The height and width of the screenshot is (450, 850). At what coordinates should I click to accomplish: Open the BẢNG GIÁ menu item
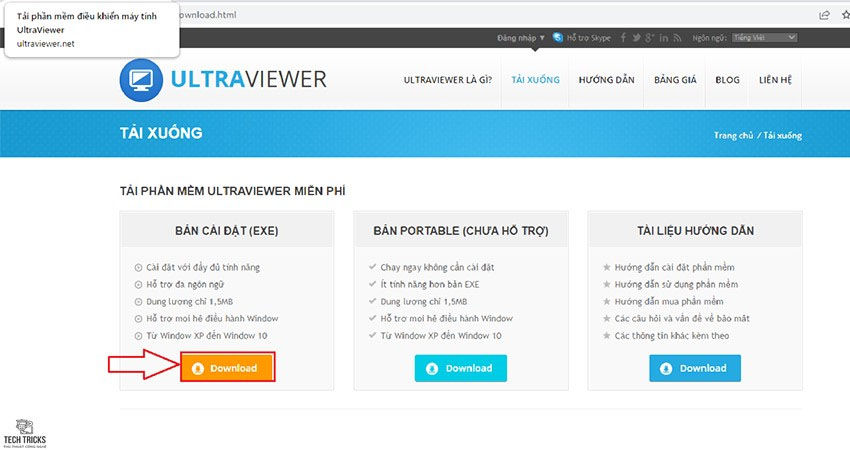coord(675,80)
